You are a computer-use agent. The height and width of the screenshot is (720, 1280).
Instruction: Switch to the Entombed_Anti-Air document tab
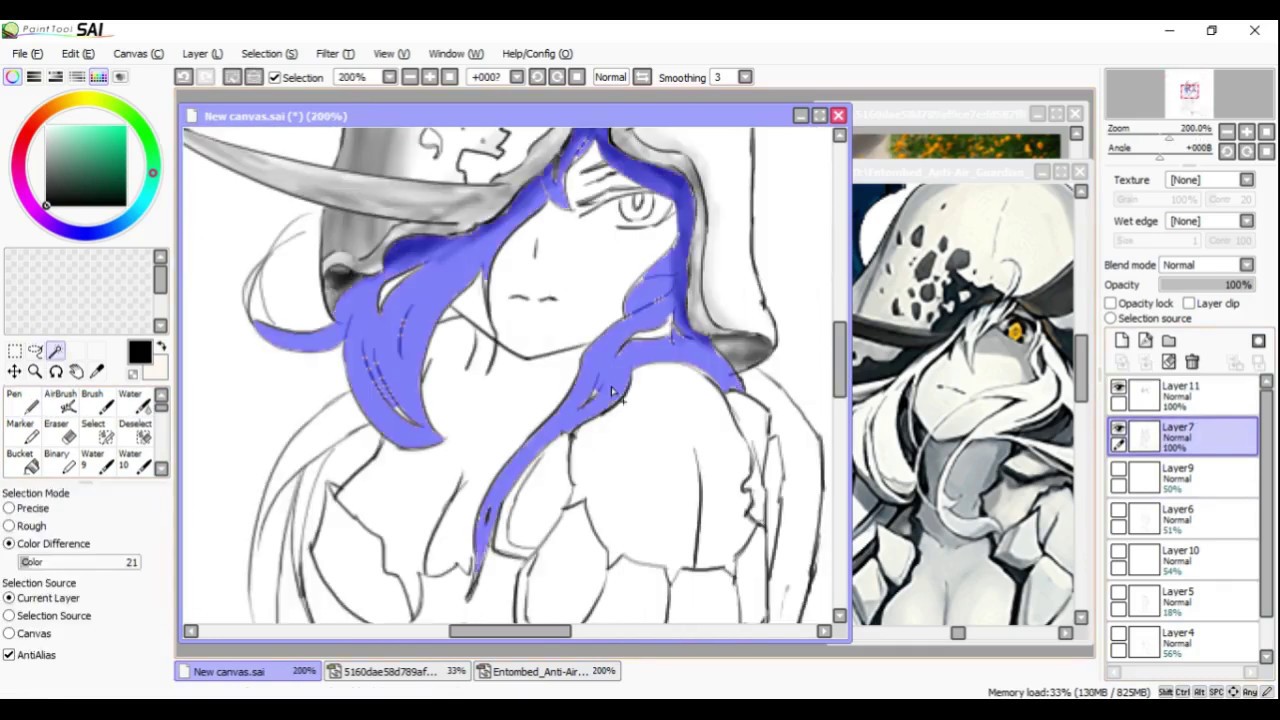(x=548, y=672)
